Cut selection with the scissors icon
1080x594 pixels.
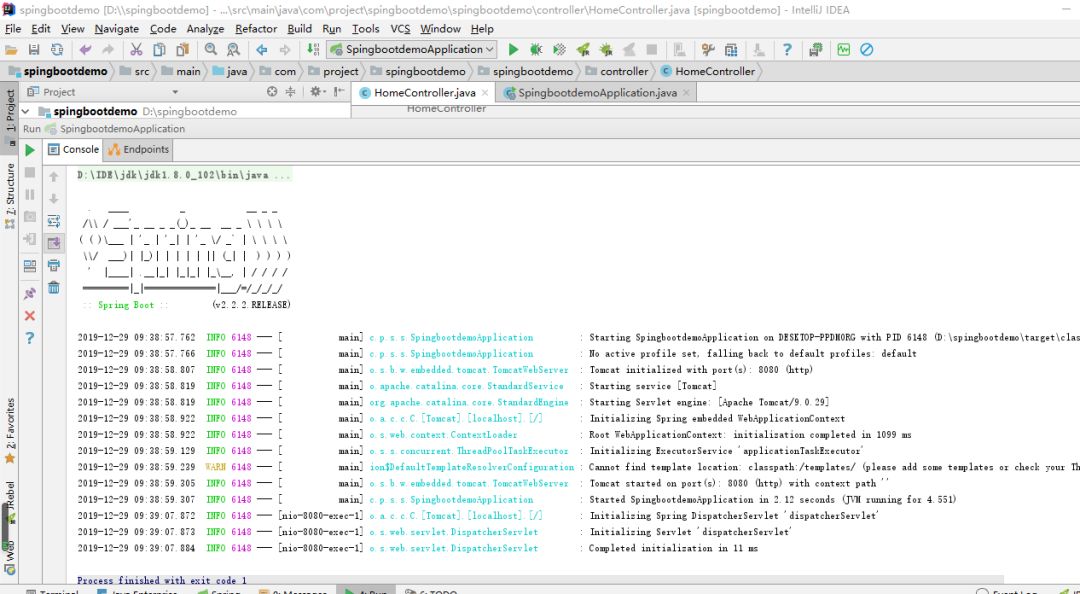[136, 50]
